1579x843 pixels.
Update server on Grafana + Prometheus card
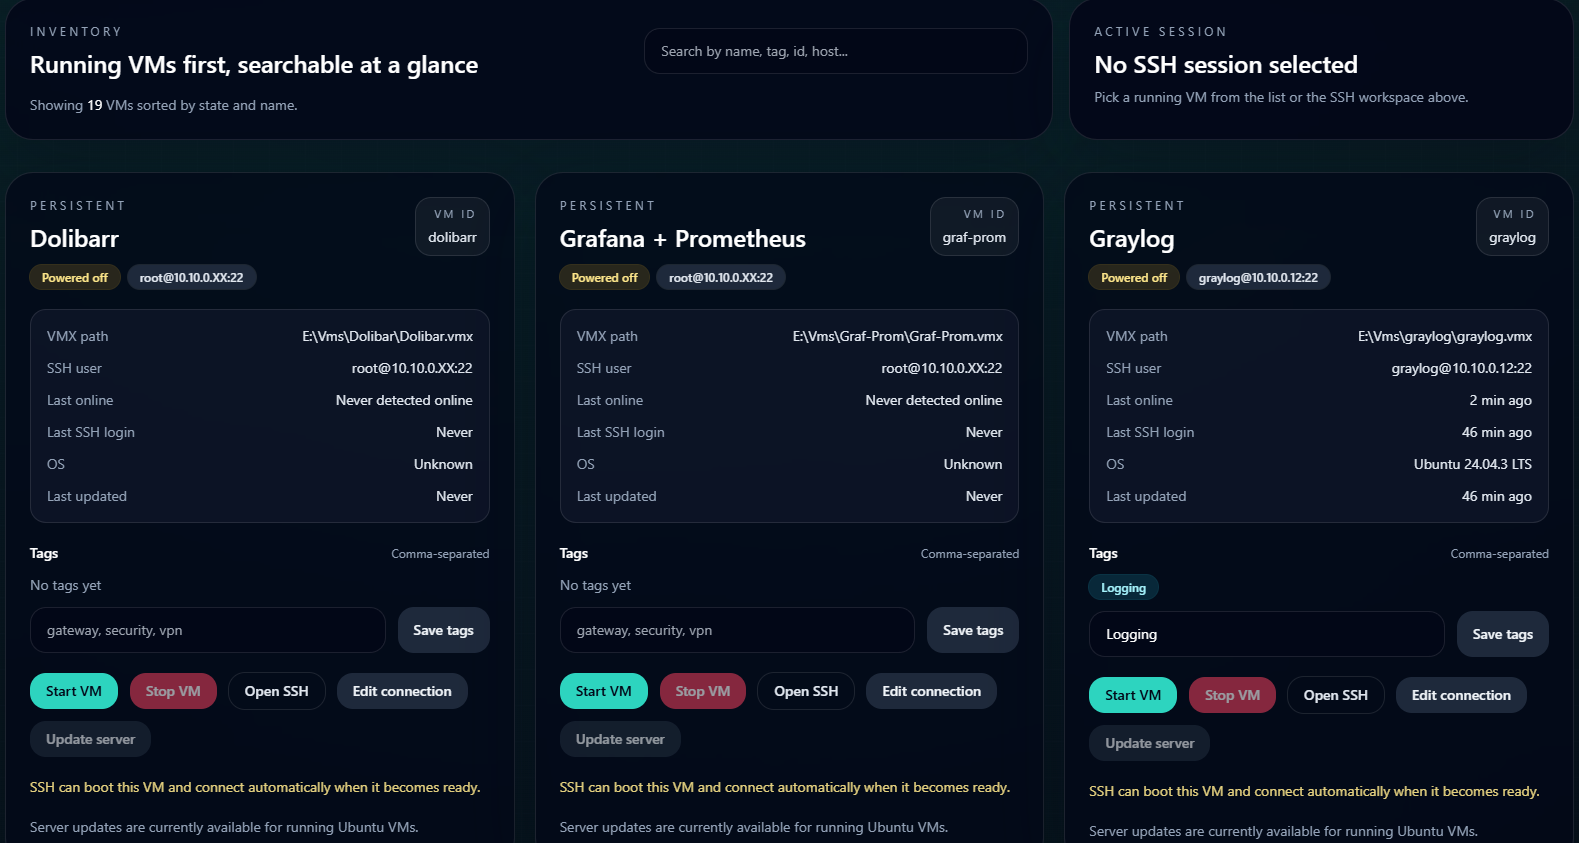tap(620, 739)
